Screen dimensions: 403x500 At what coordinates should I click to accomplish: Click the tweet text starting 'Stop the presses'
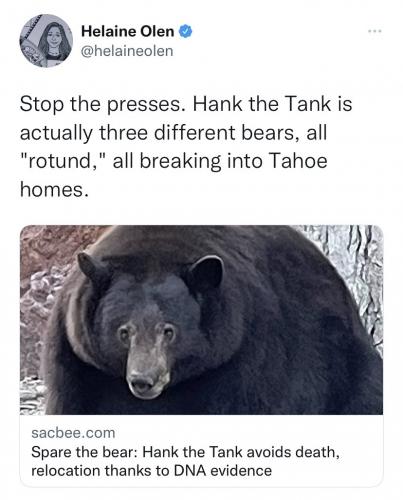tap(186, 147)
